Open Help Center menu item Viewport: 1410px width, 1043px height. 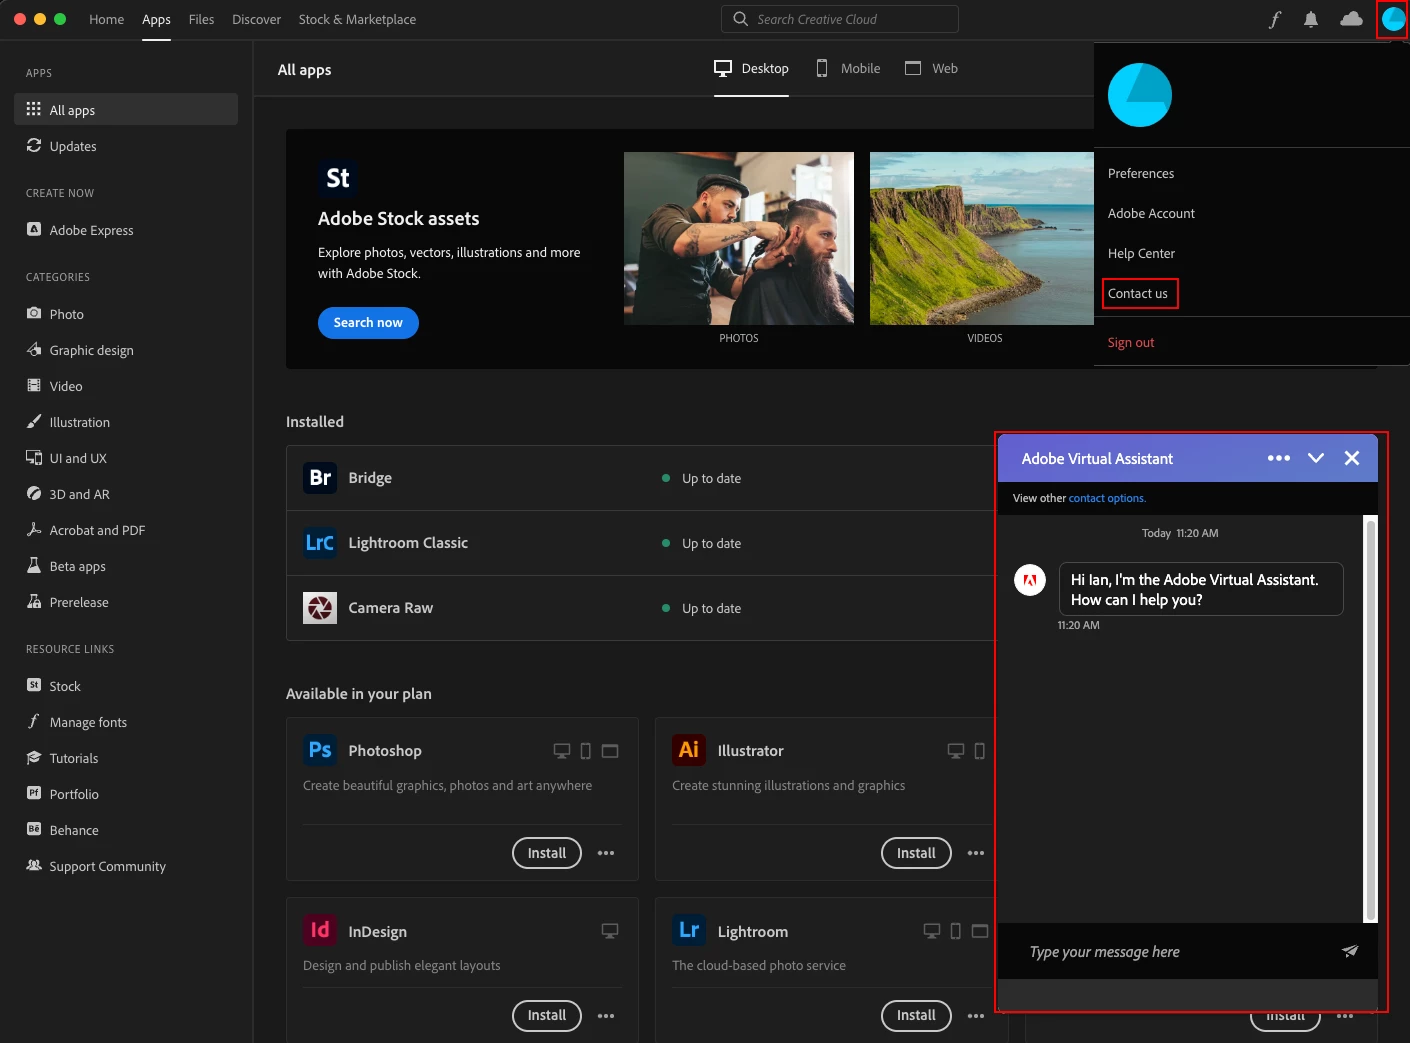coord(1141,253)
